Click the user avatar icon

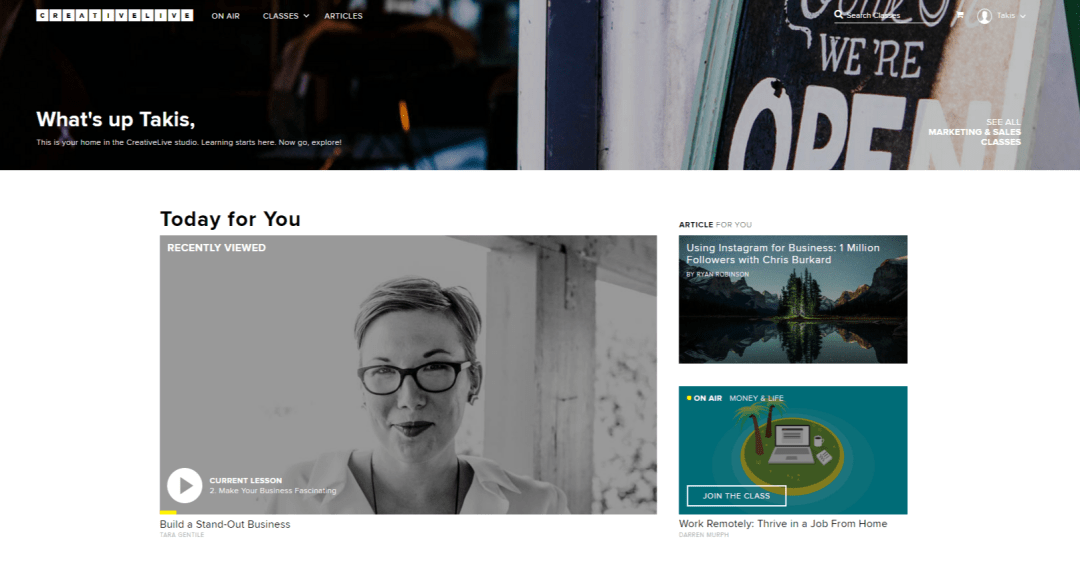pyautogui.click(x=984, y=16)
